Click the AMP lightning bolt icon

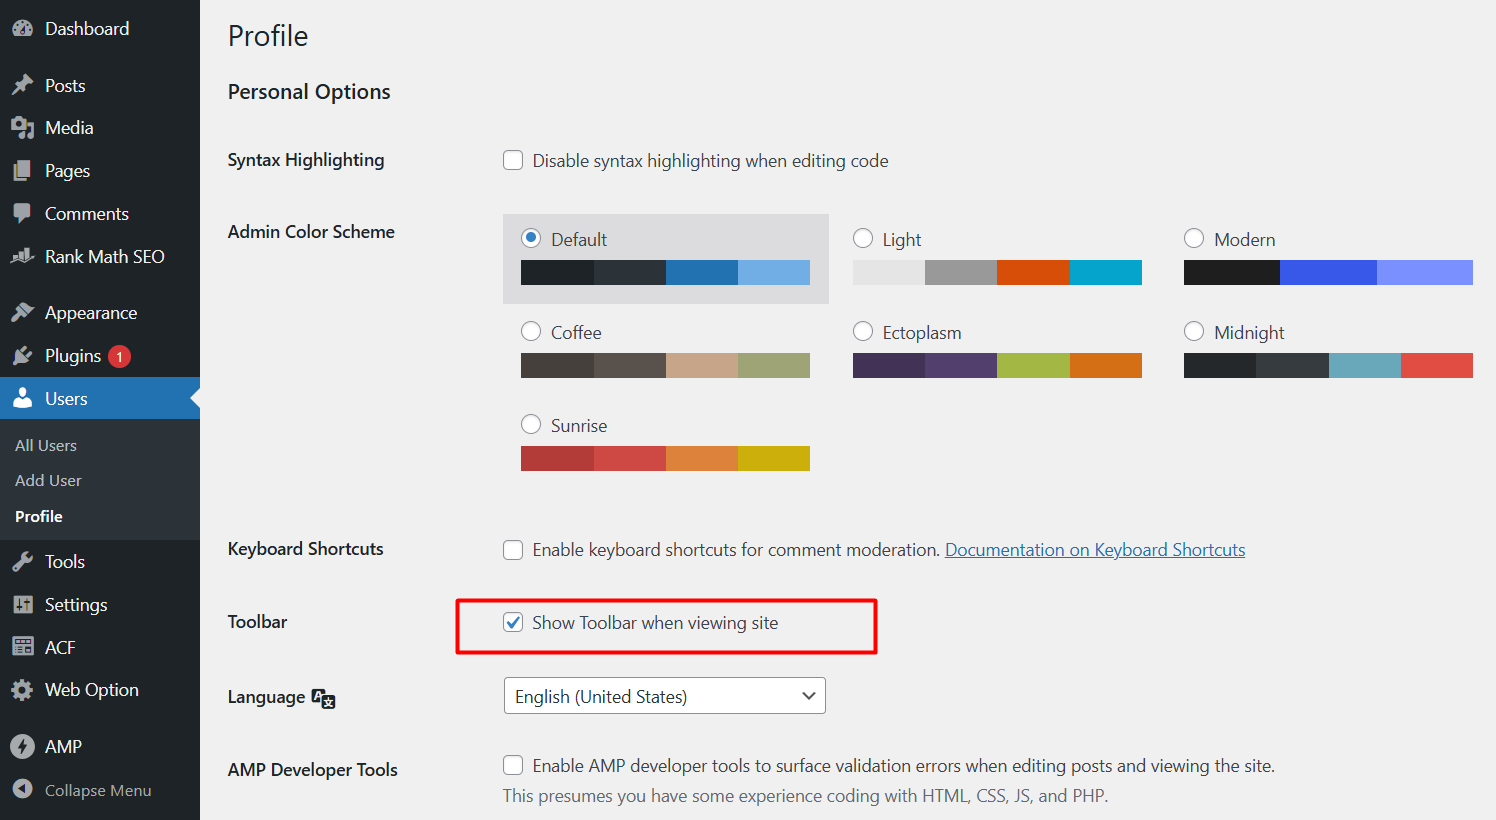22,747
